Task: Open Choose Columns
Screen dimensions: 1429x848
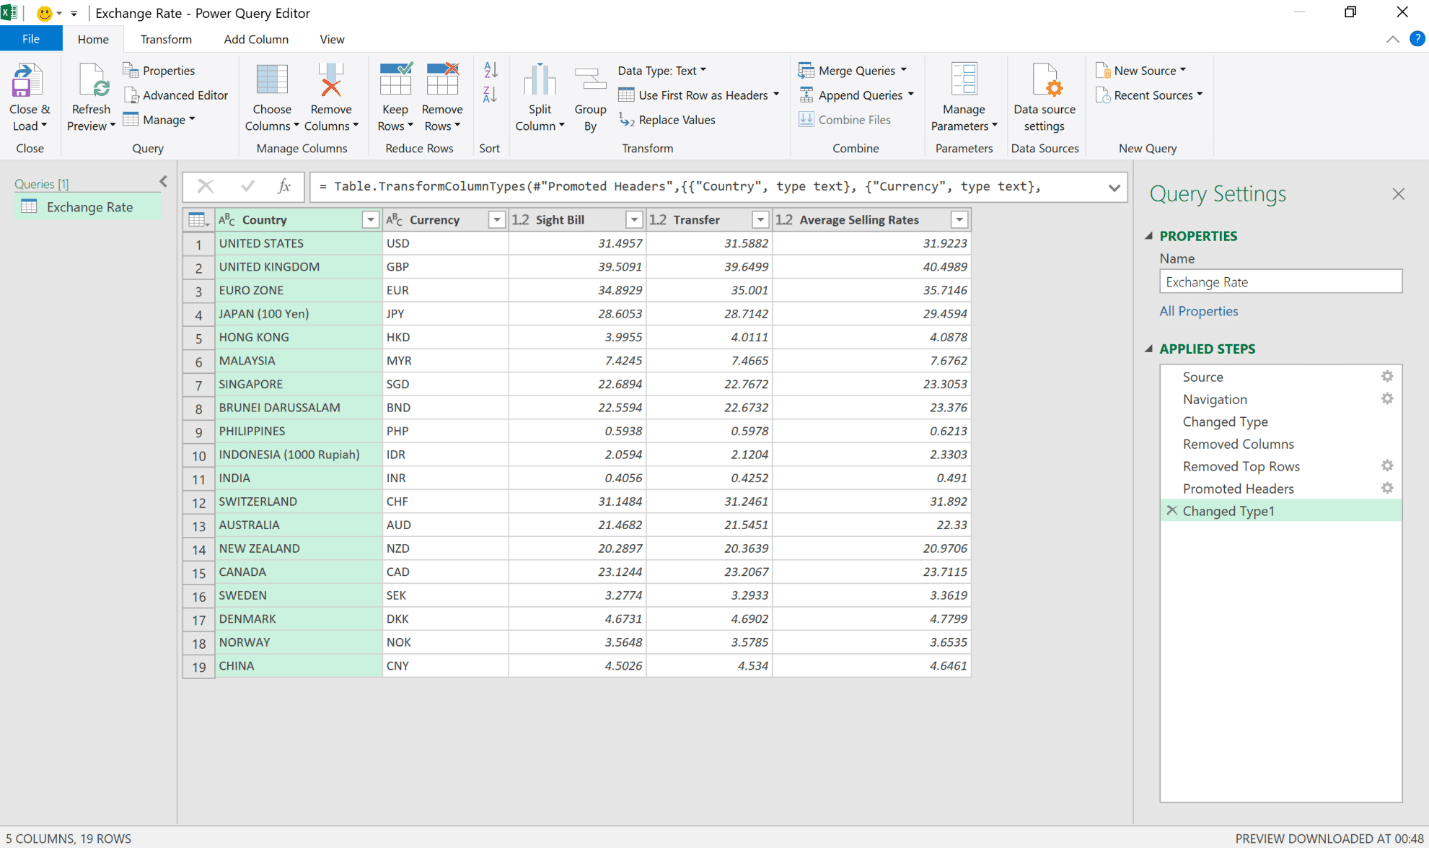Action: [x=271, y=97]
